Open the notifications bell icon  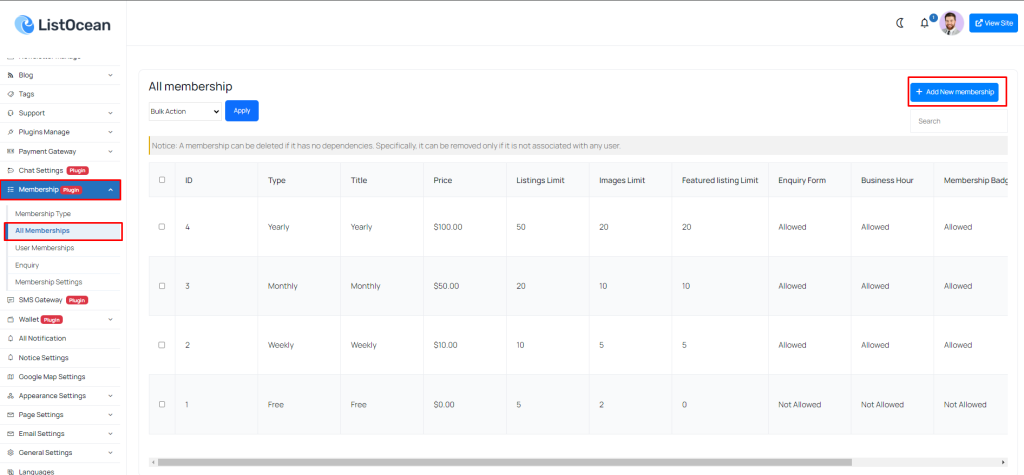point(924,24)
